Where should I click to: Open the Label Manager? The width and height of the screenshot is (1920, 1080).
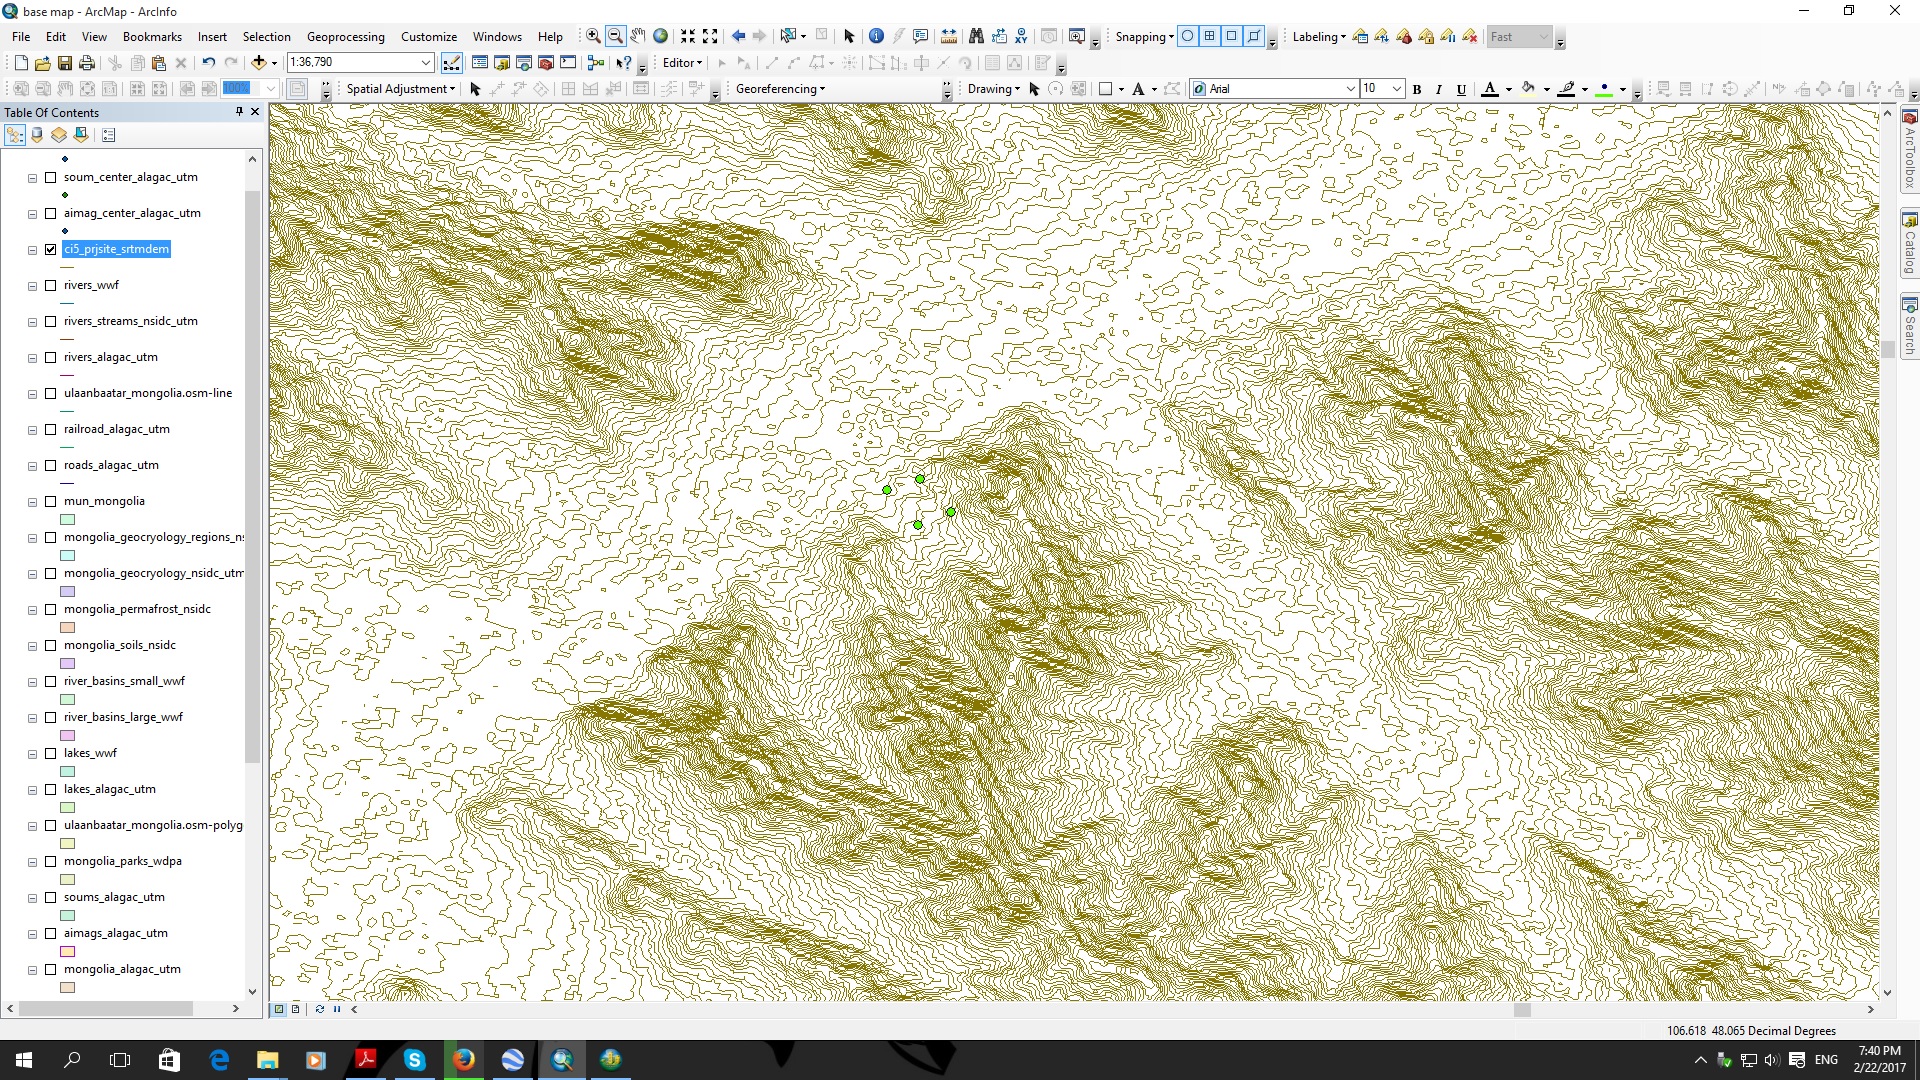coord(1360,36)
